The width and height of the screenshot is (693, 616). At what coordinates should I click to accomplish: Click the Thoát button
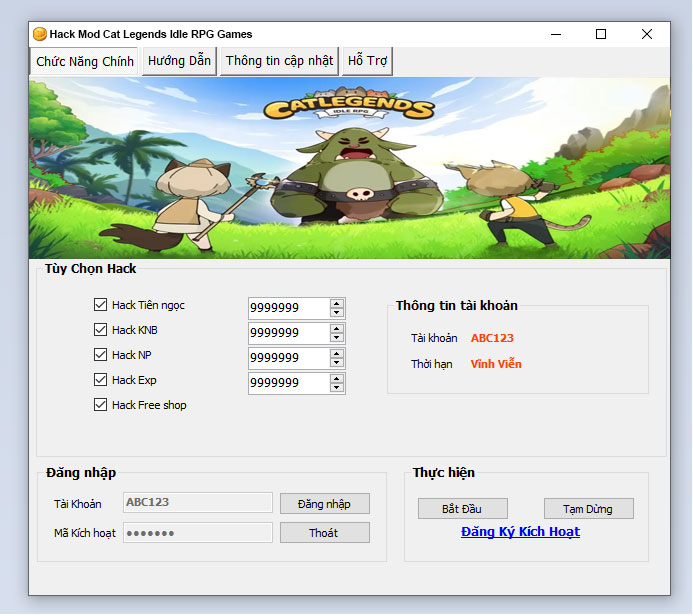pos(324,533)
